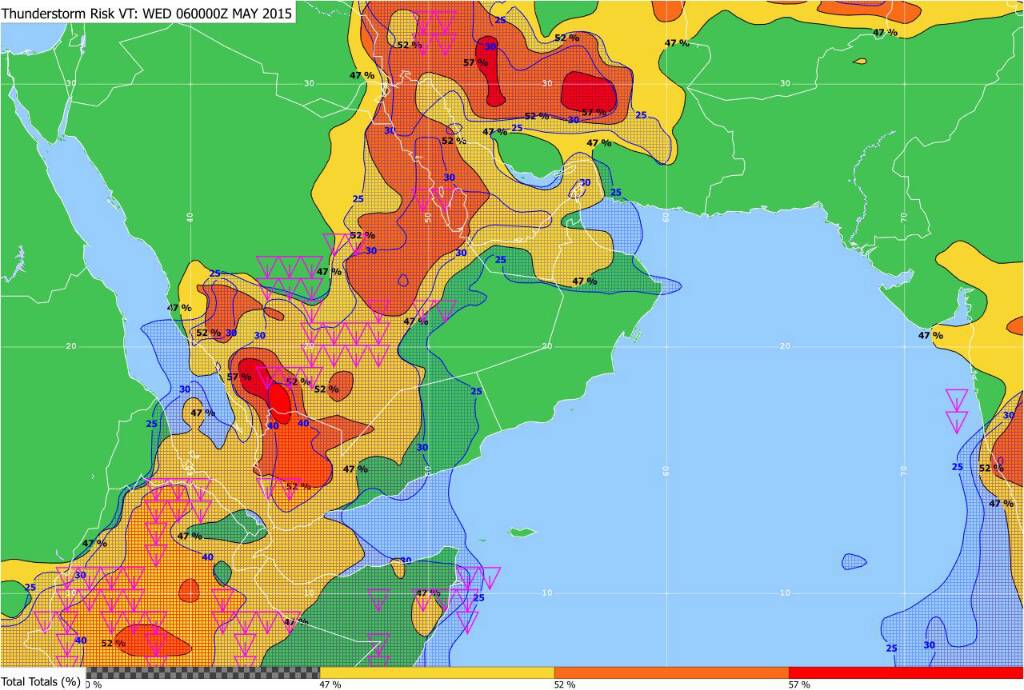Click the small blue closed contour in the lower-right sea
This screenshot has height=690, width=1024.
coord(855,561)
